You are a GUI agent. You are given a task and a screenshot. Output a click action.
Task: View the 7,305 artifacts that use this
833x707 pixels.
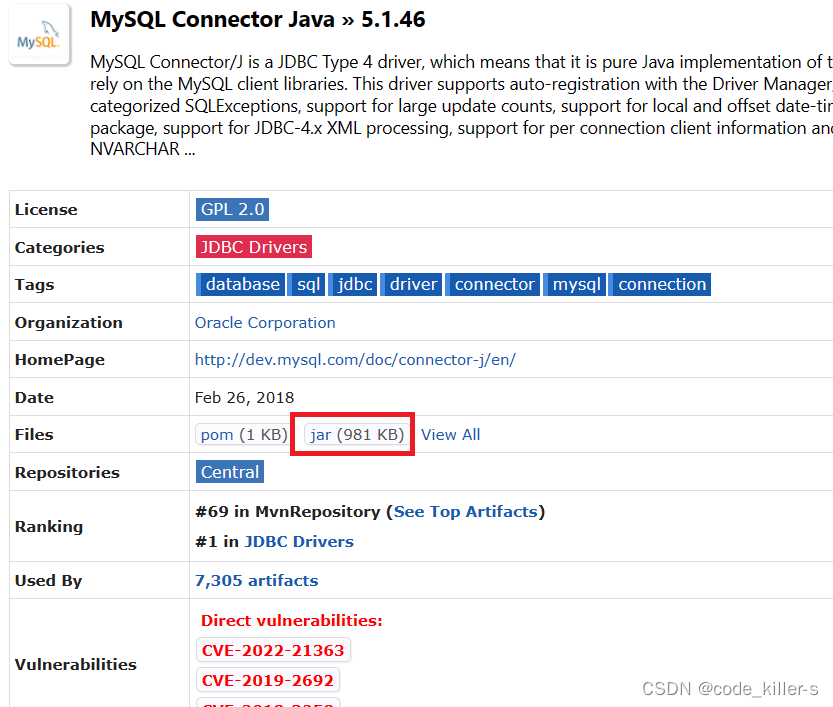coord(256,580)
